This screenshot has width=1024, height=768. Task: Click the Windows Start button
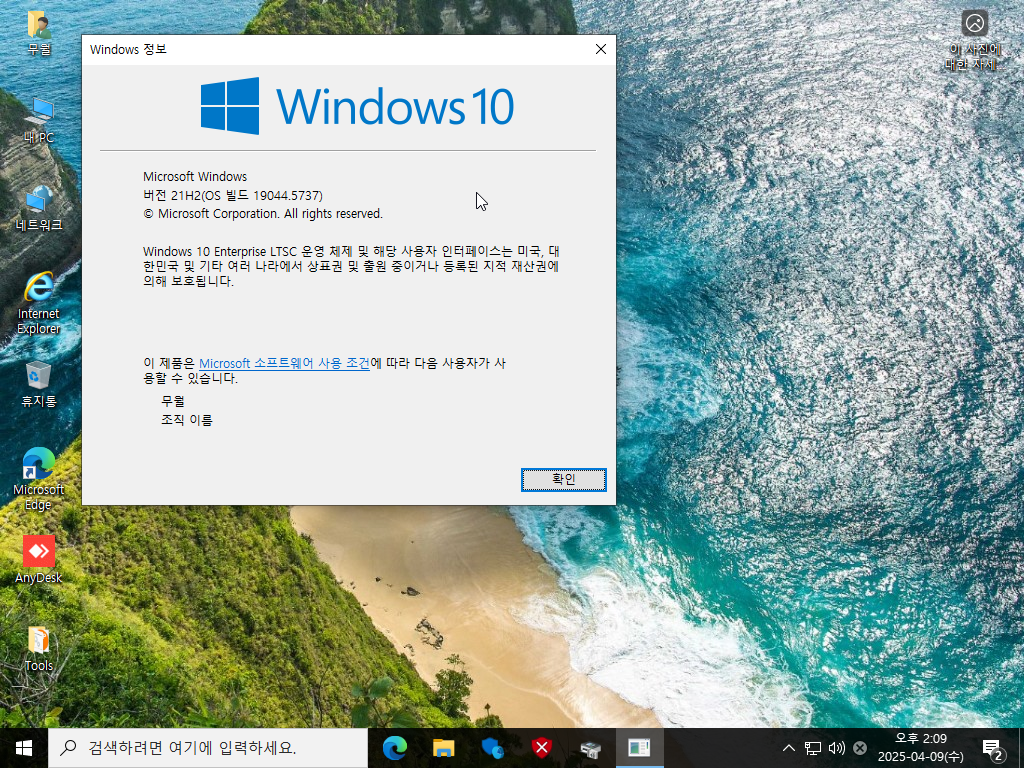(24, 748)
